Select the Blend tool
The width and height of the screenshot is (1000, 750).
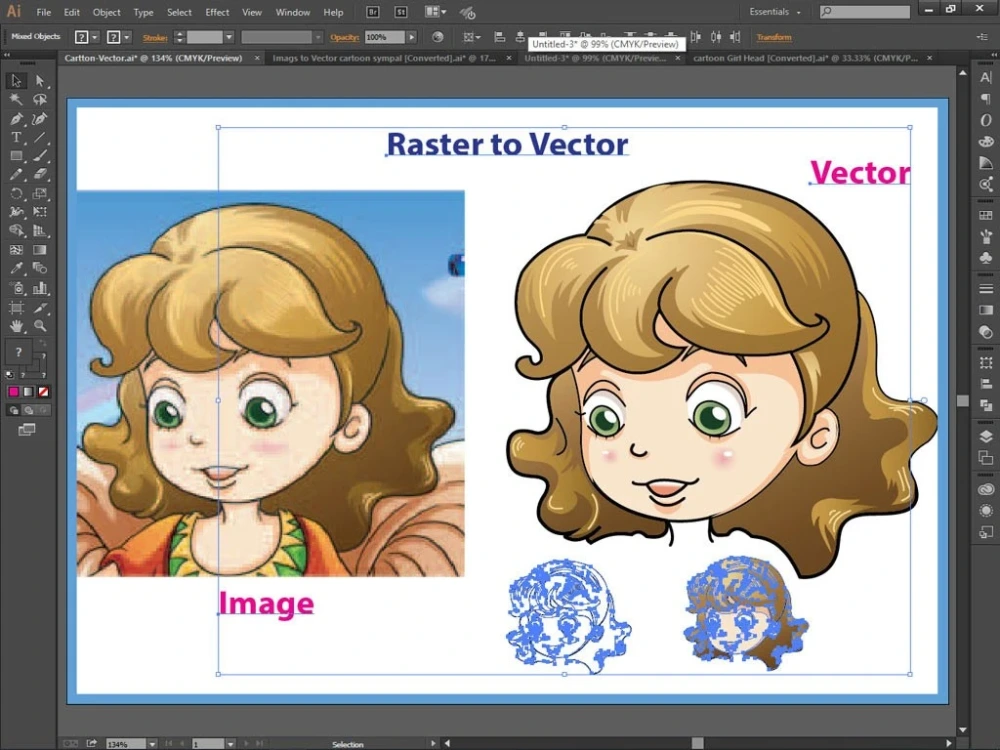coord(40,268)
